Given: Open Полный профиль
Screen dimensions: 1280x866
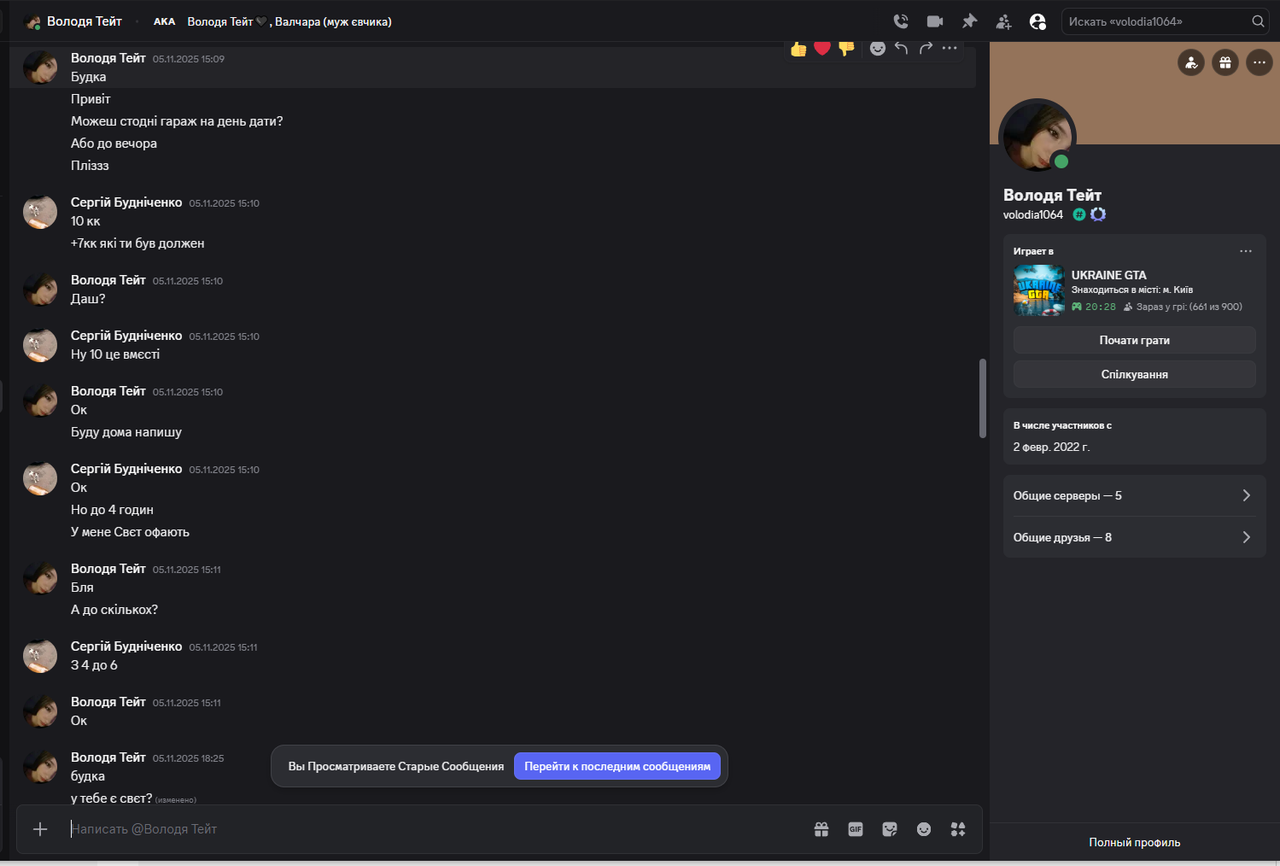Looking at the screenshot, I should 1134,842.
